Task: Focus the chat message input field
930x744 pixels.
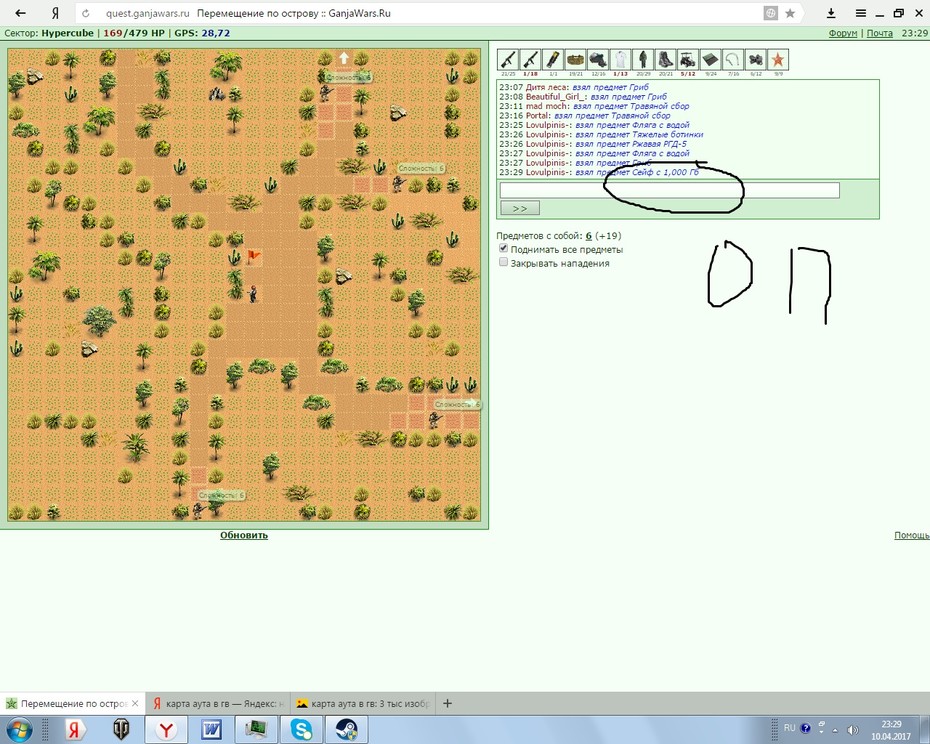Action: pyautogui.click(x=670, y=190)
